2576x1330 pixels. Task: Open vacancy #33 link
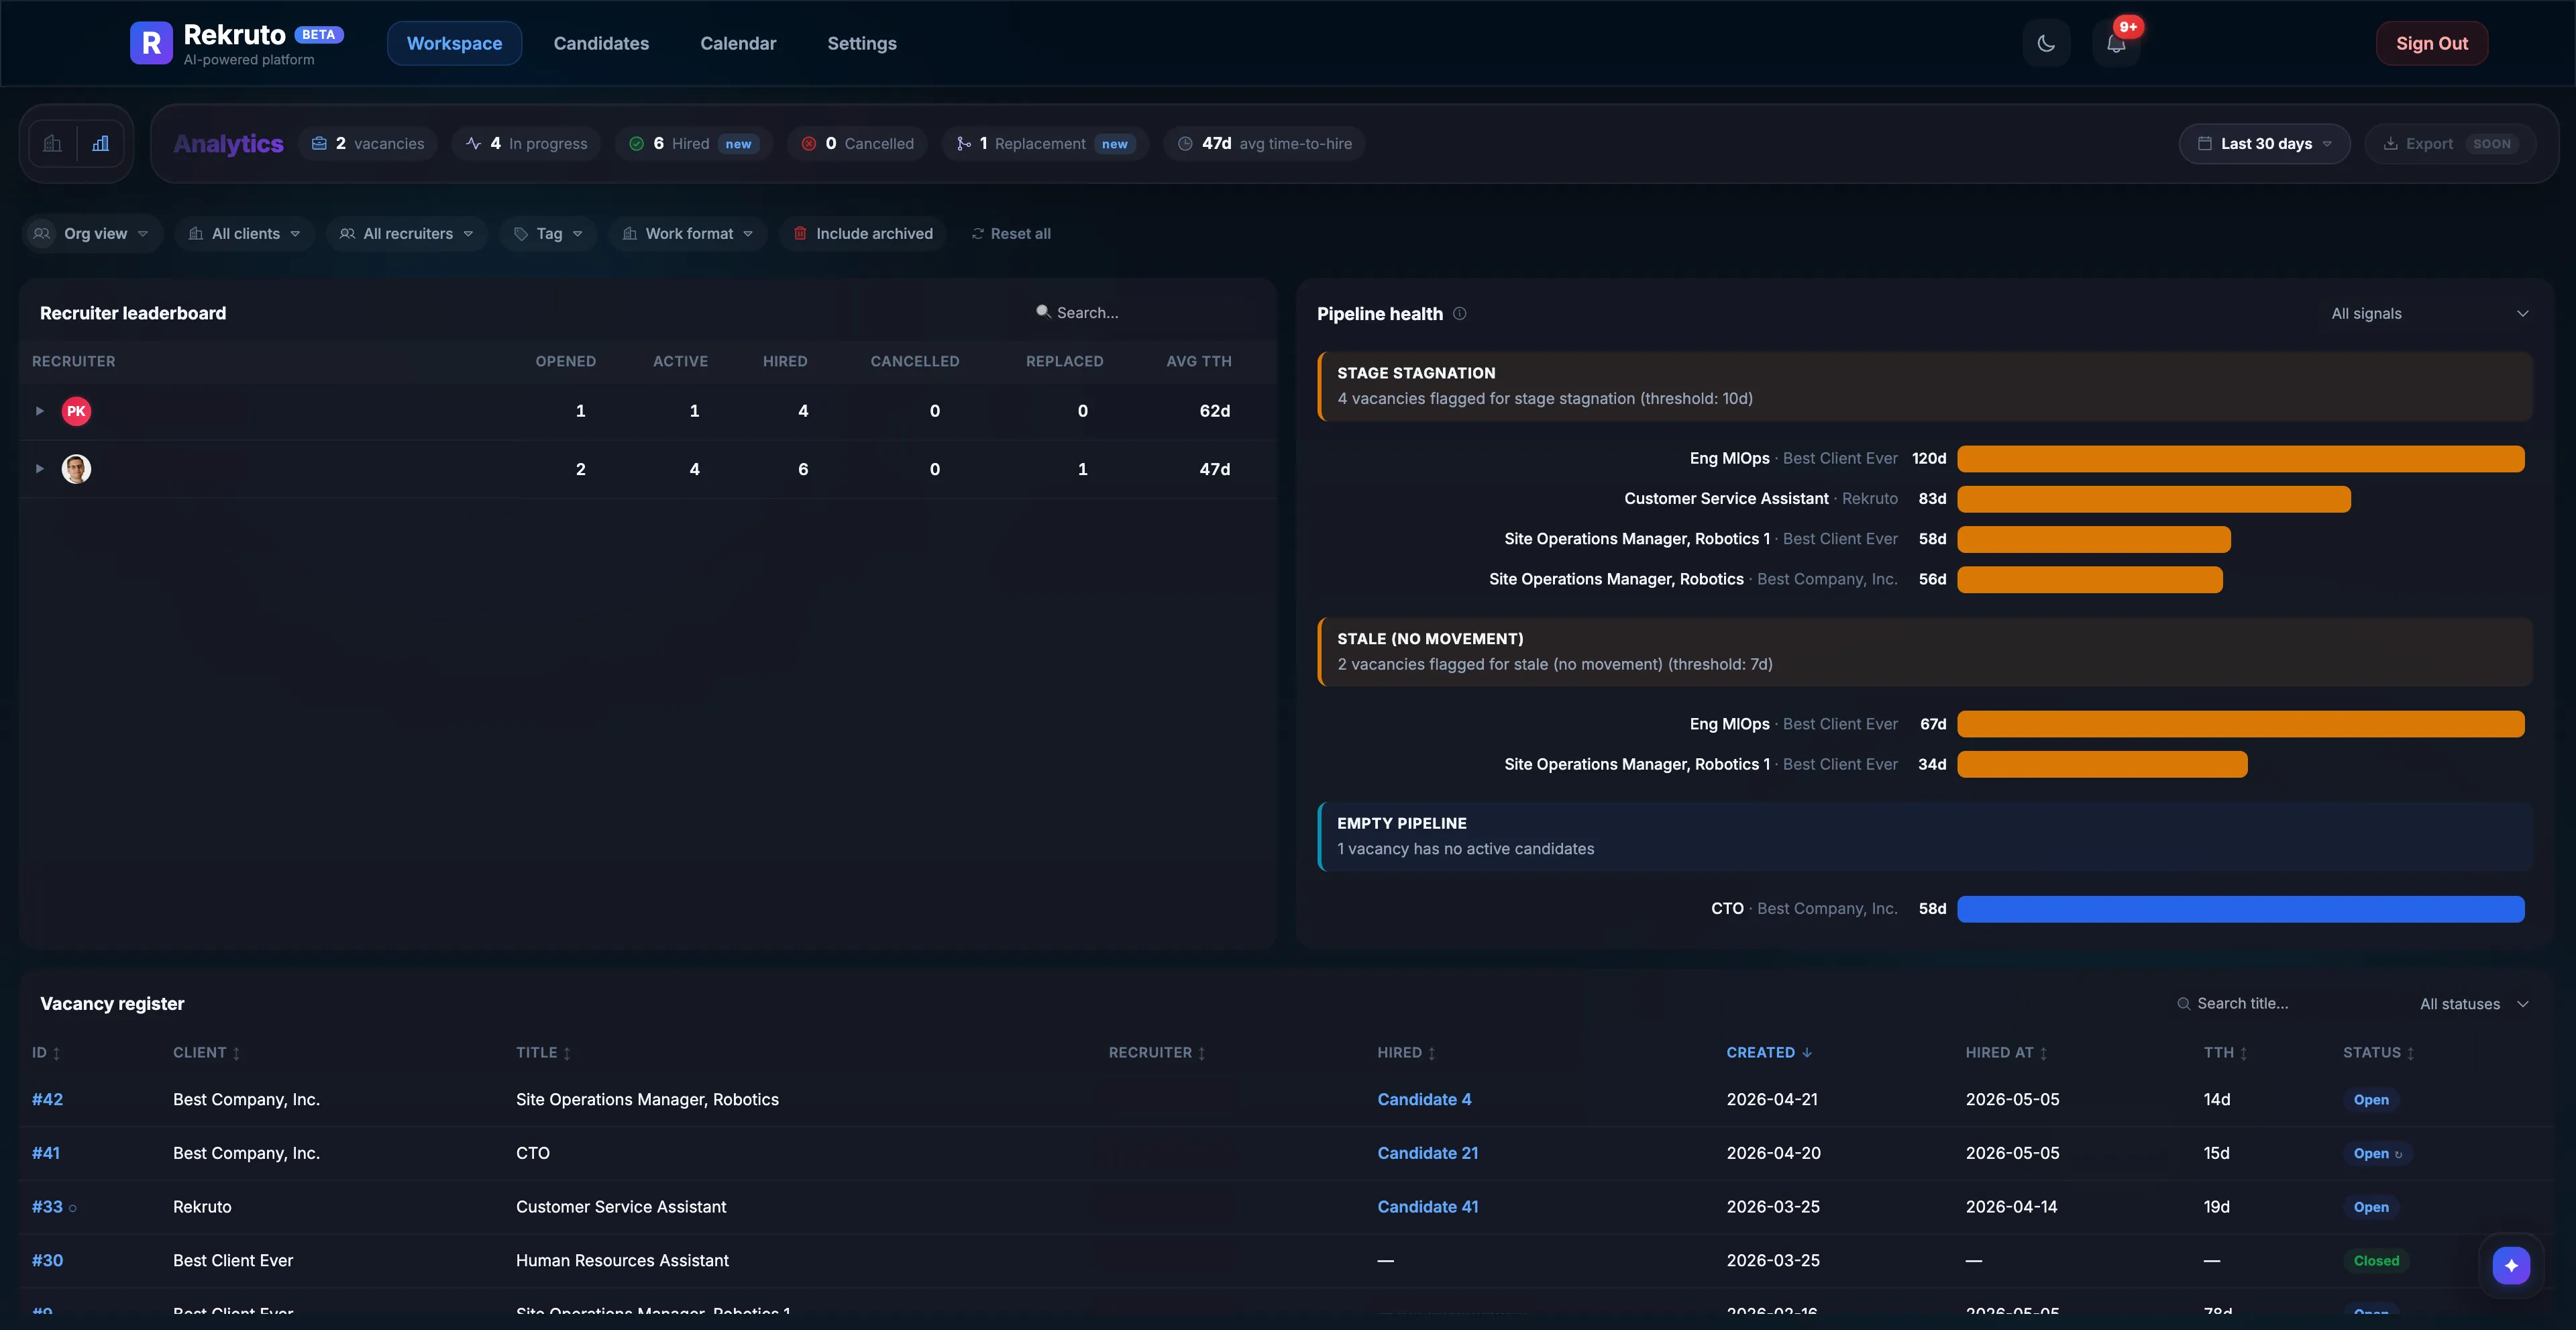(x=47, y=1207)
